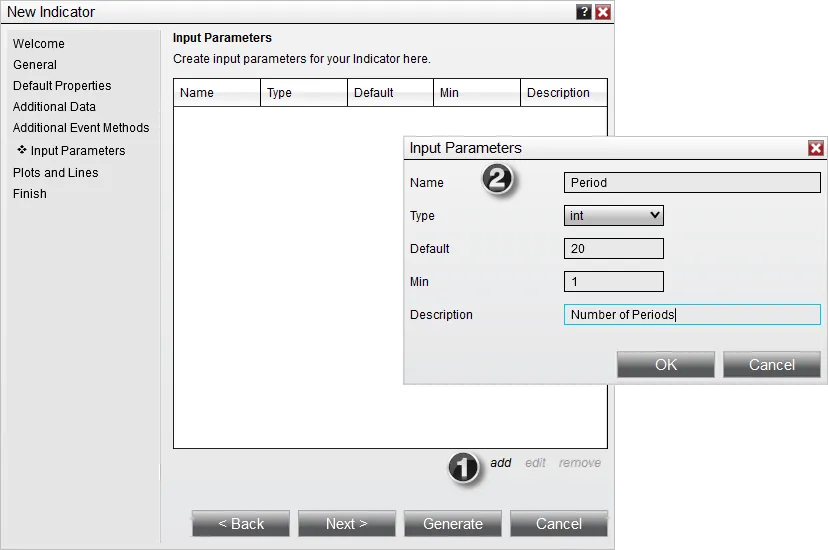Open Additional Event Methods step
The height and width of the screenshot is (550, 828).
click(x=81, y=128)
